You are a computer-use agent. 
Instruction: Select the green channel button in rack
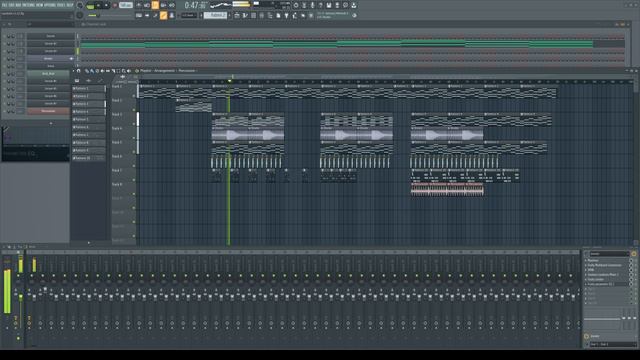pos(48,73)
